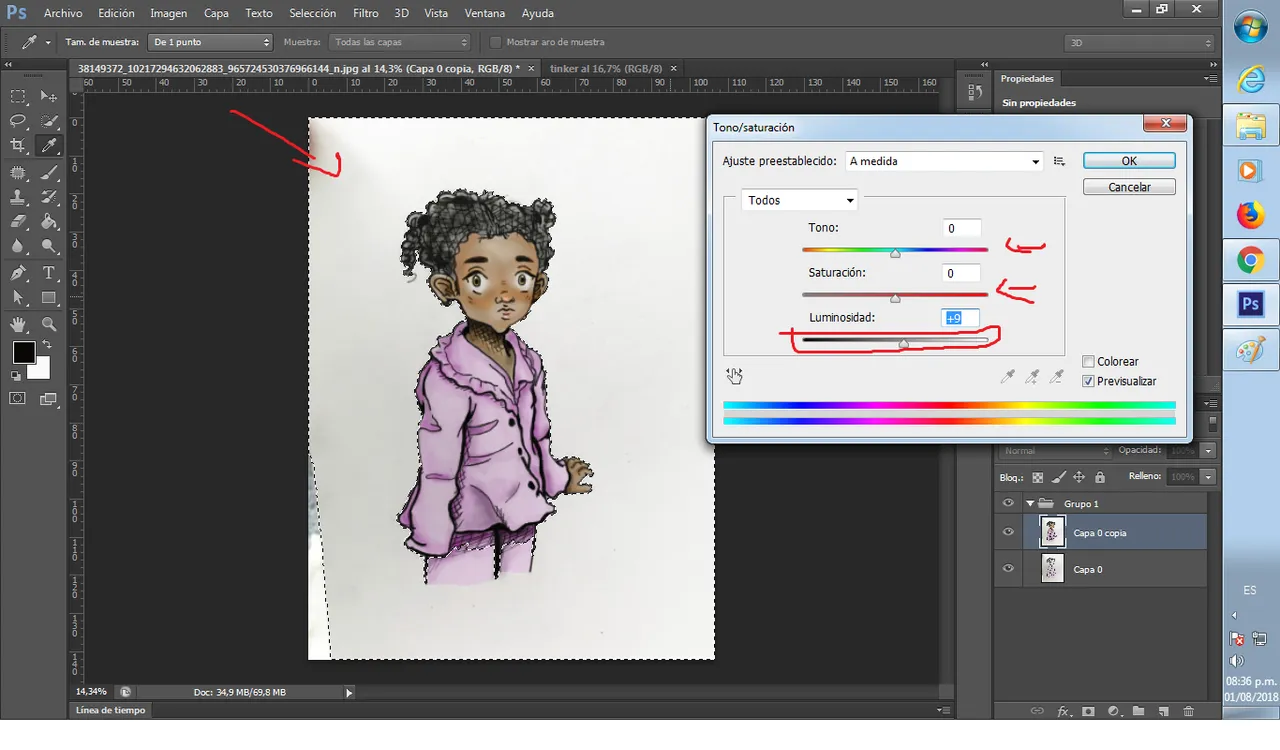Open the Opacidad dropdown arrow

(x=1208, y=451)
